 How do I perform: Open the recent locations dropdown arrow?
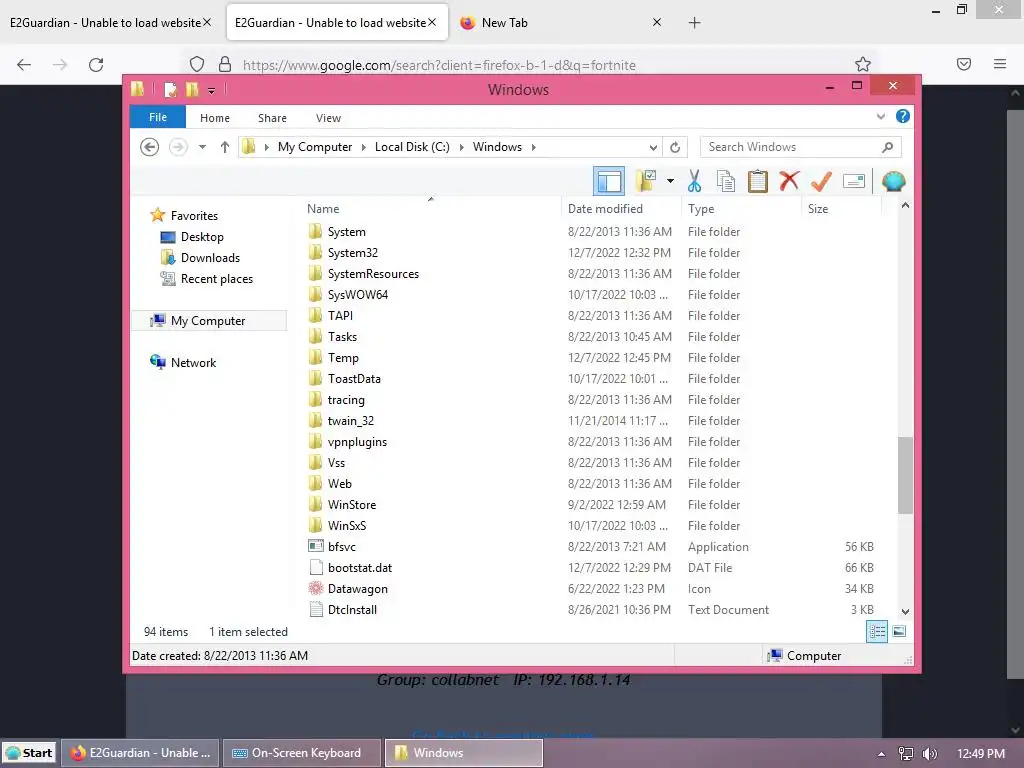202,147
